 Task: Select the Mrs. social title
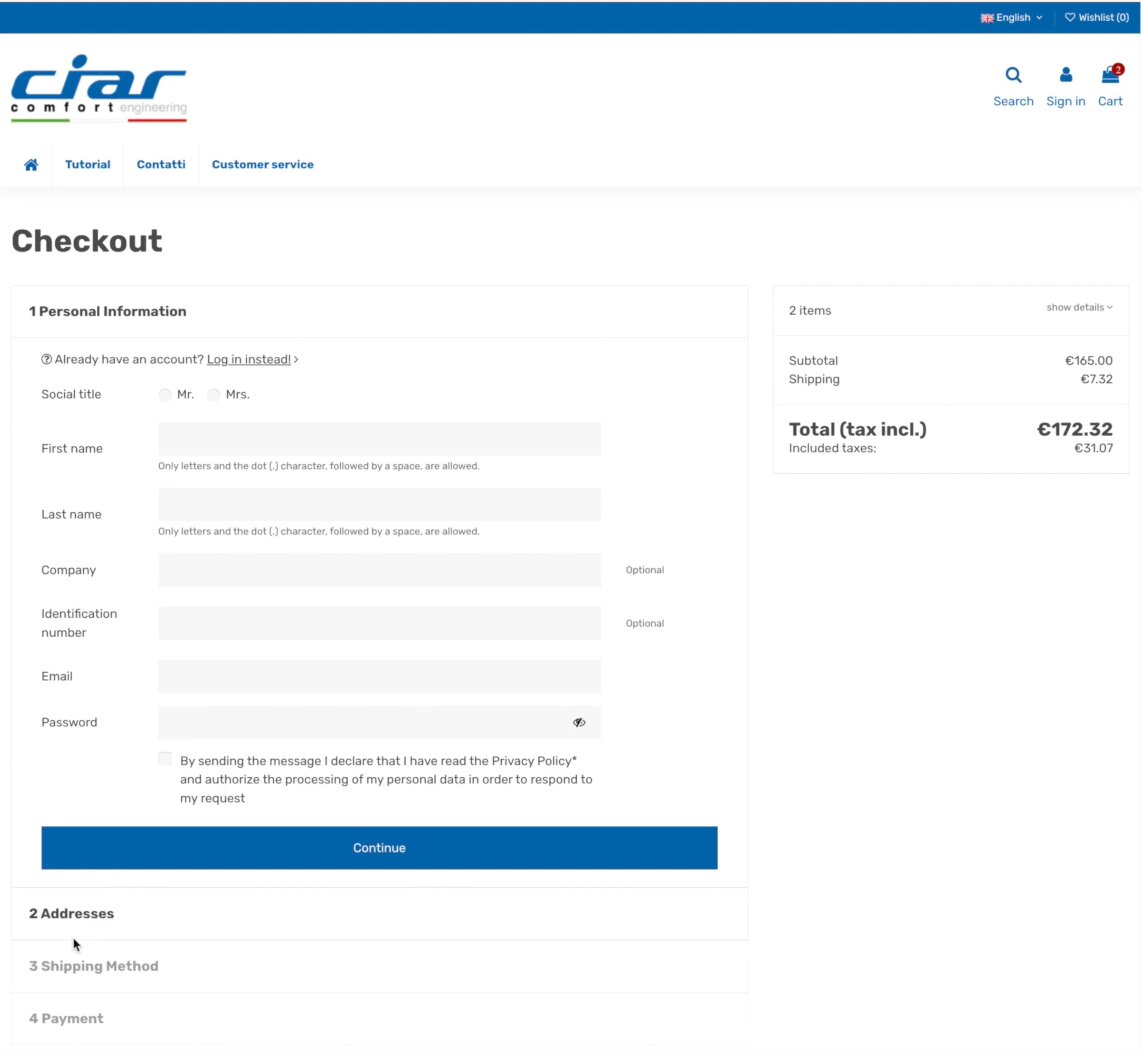[214, 395]
